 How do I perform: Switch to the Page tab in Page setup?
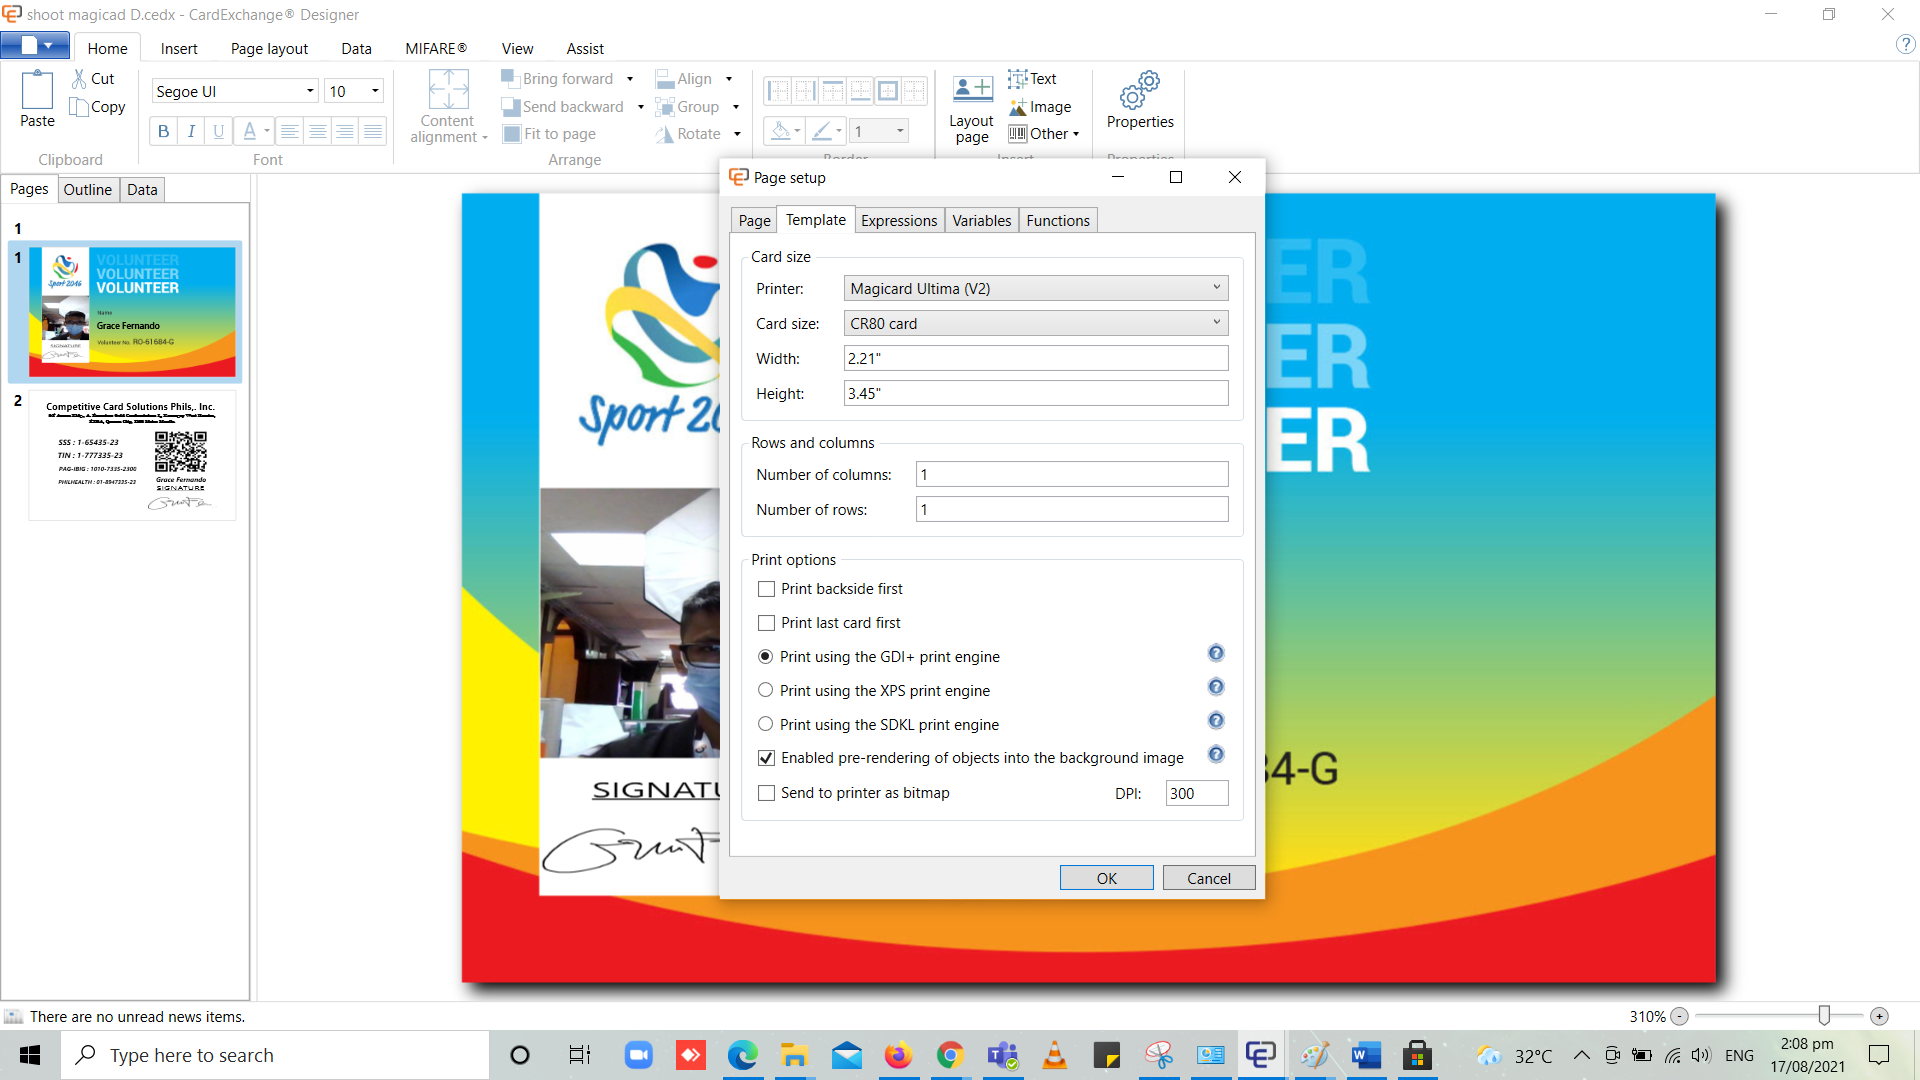(755, 220)
